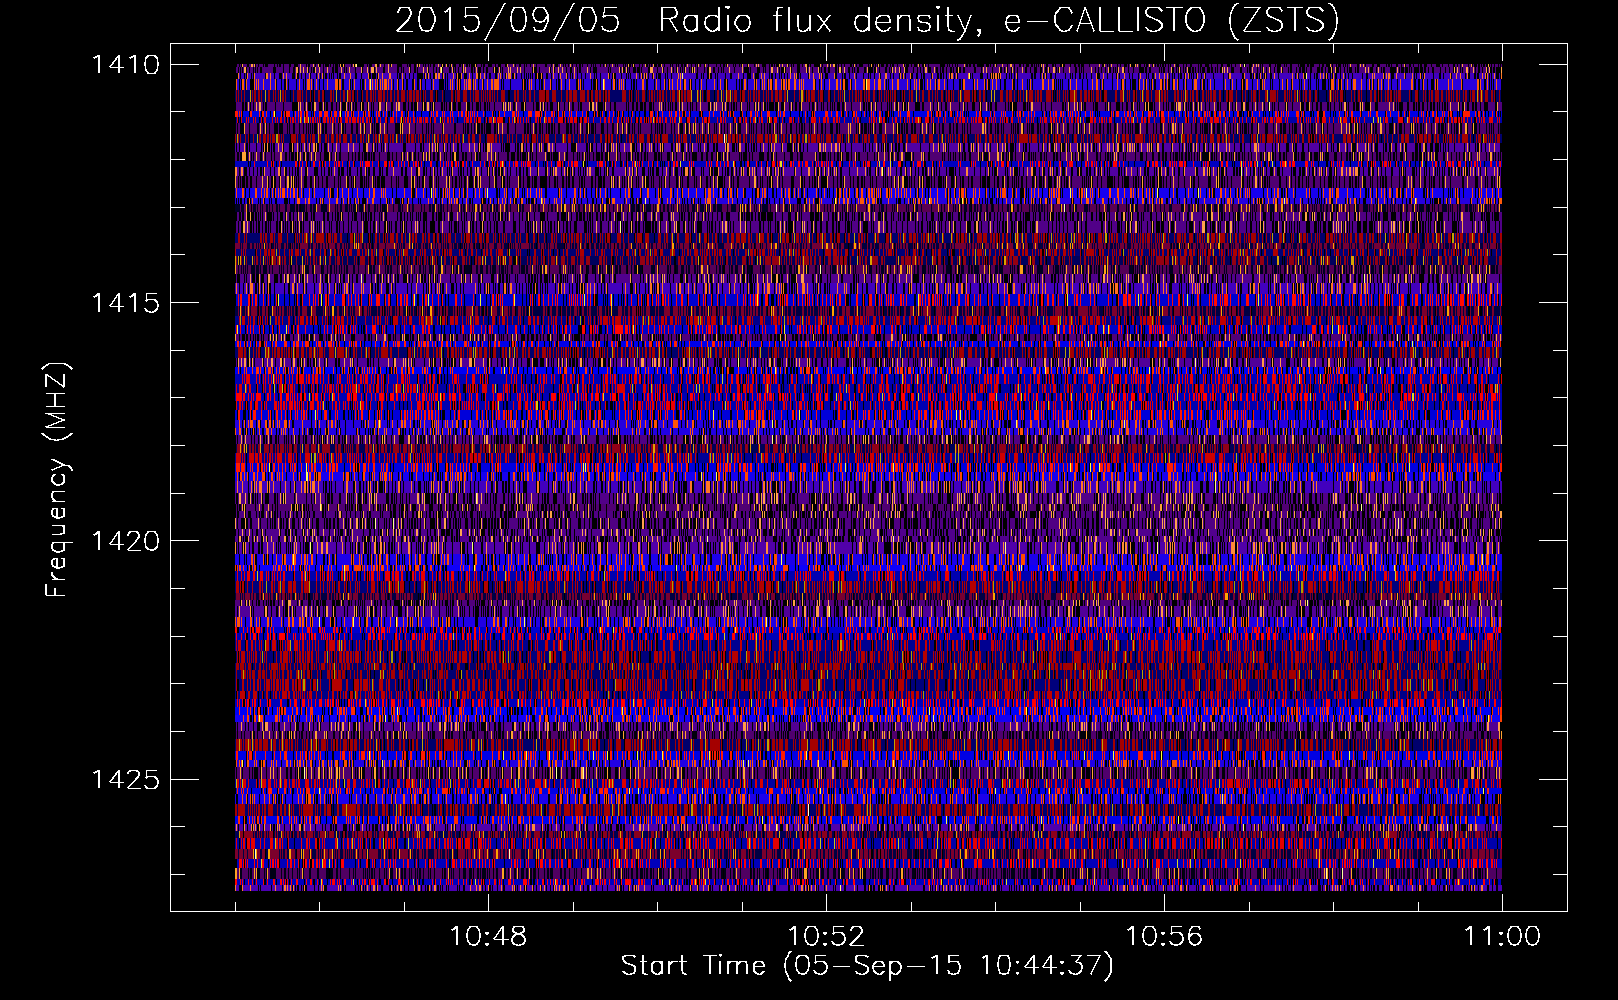Select the 1420 frequency tick label
Screen dimensions: 1618x1000
125,541
